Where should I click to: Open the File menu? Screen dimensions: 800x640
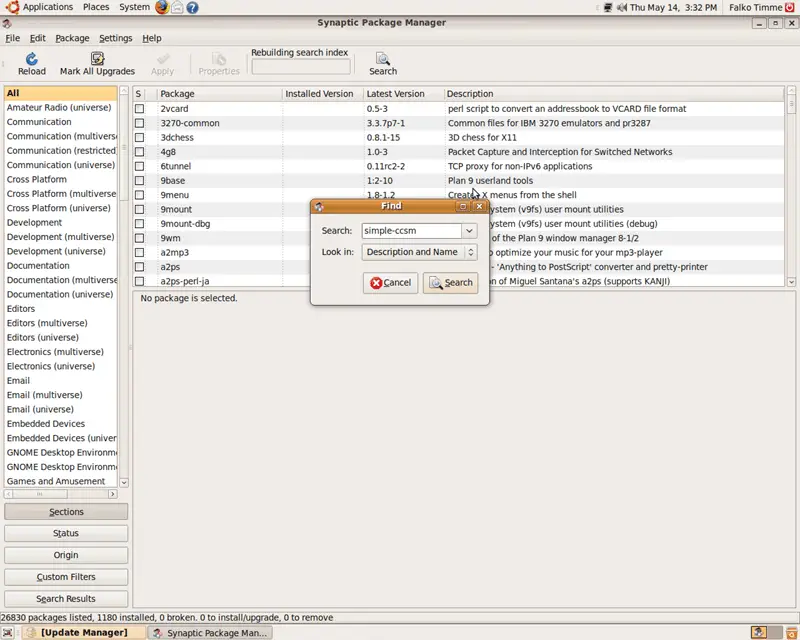pyautogui.click(x=12, y=38)
